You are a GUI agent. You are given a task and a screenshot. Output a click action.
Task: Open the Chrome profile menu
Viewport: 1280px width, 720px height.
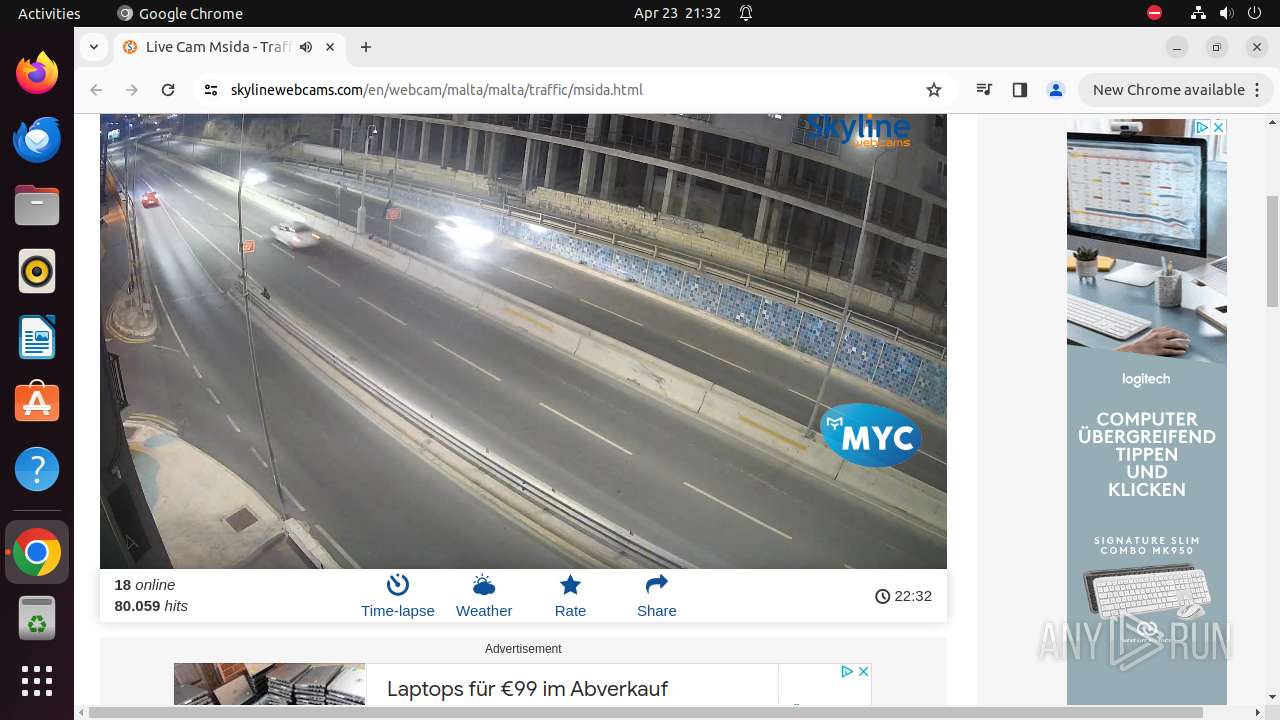click(1056, 90)
